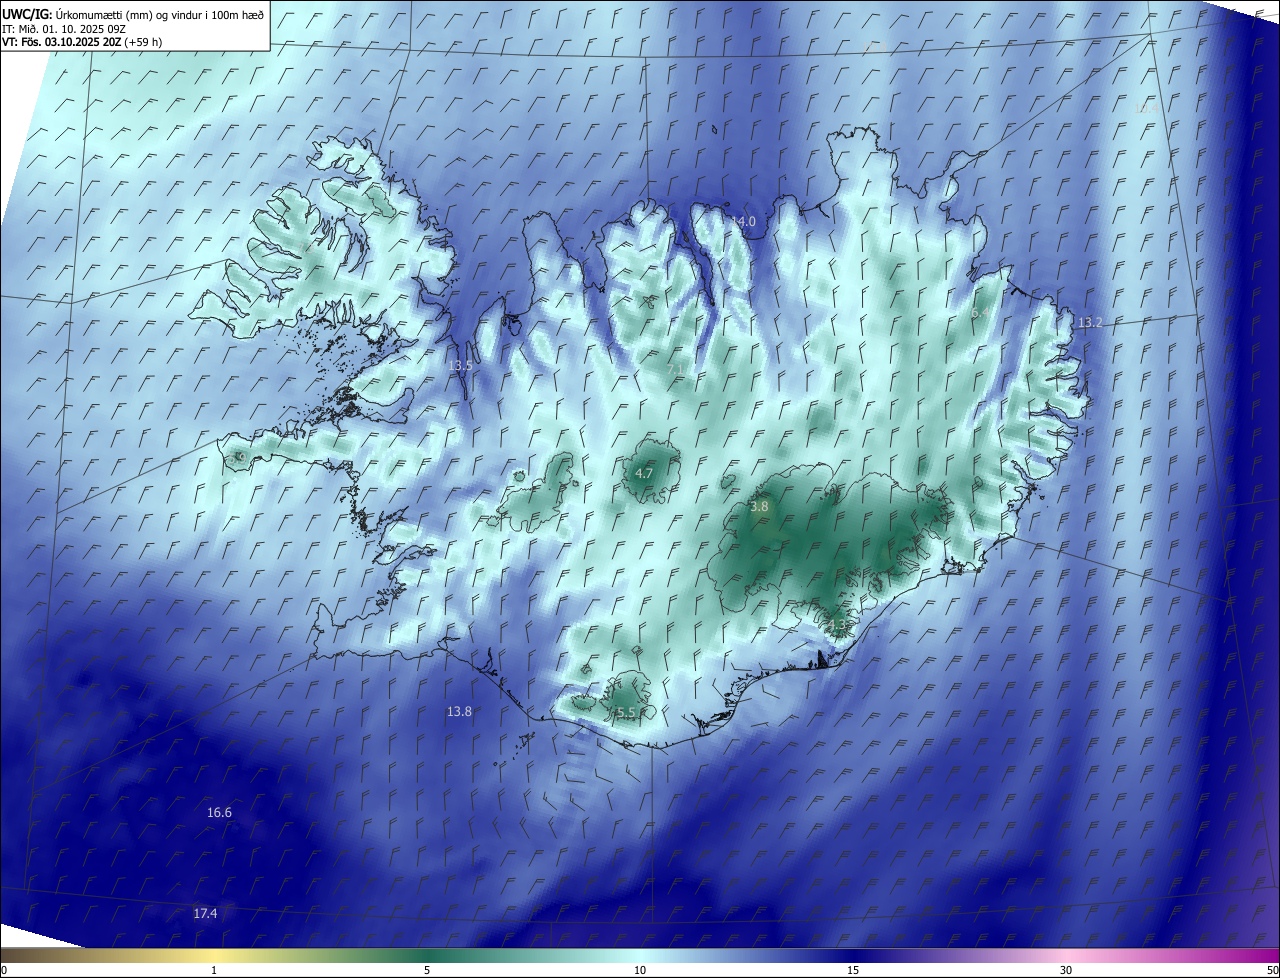Screen dimensions: 1280x978
Task: Click the 10 tick on the color scale
Action: click(640, 970)
